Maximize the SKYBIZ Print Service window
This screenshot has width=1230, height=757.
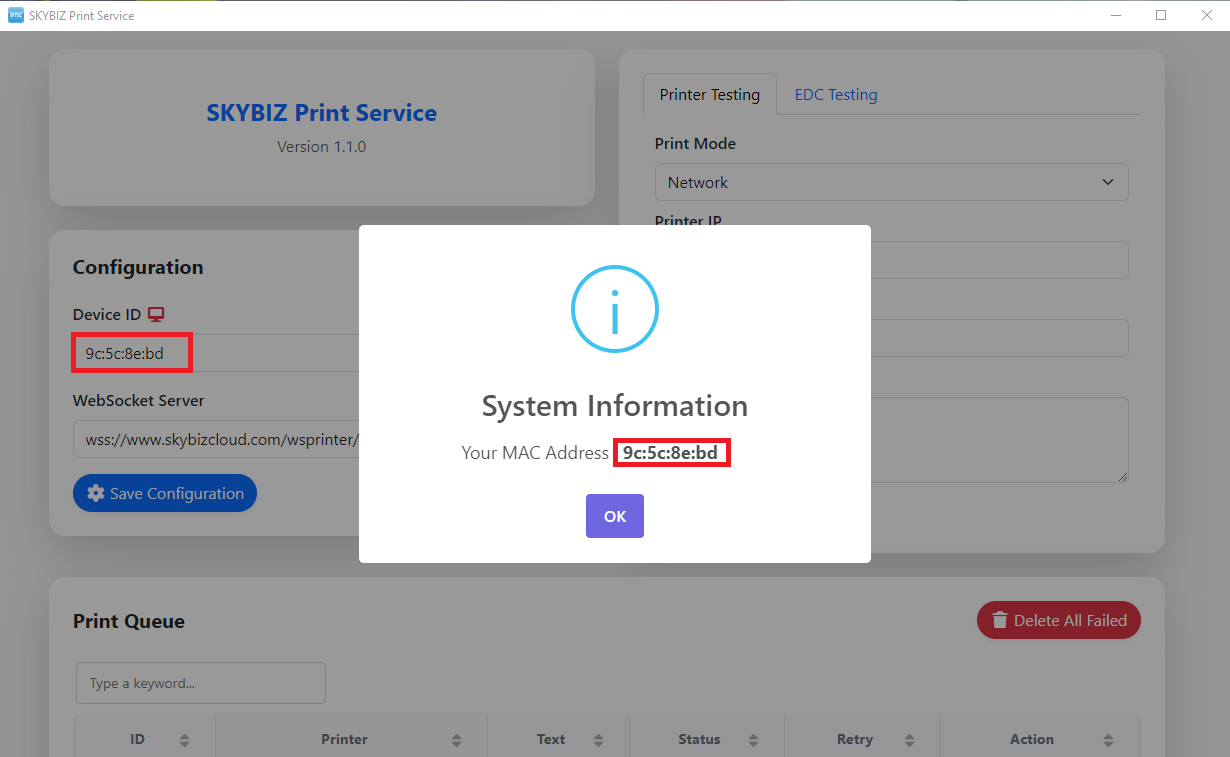pyautogui.click(x=1161, y=15)
